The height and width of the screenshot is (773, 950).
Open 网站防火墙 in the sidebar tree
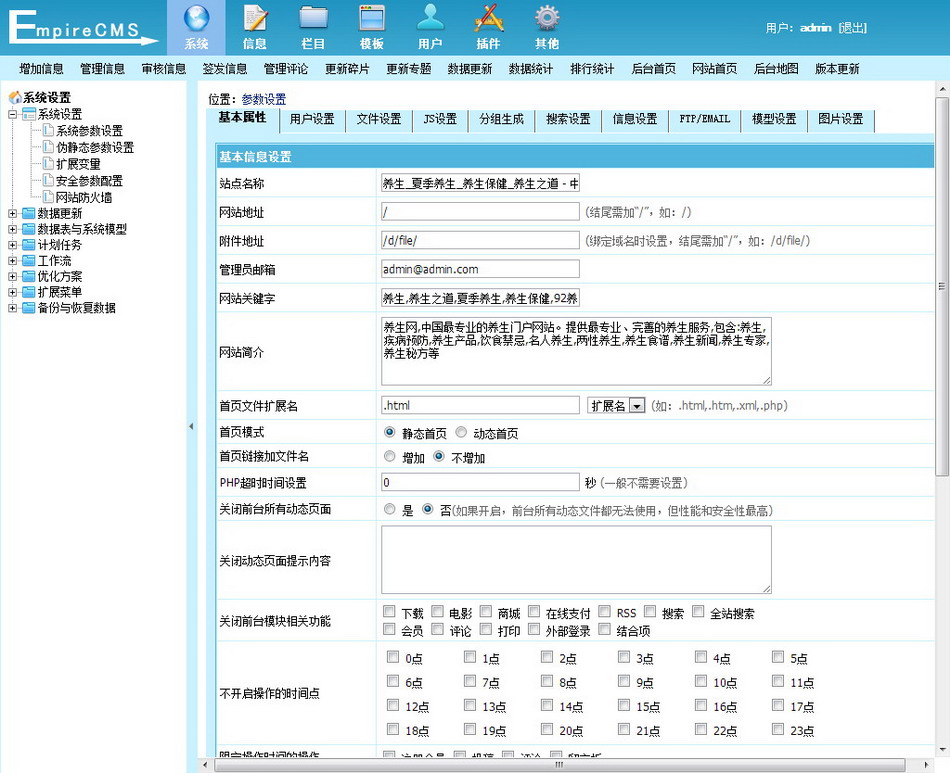click(x=84, y=197)
